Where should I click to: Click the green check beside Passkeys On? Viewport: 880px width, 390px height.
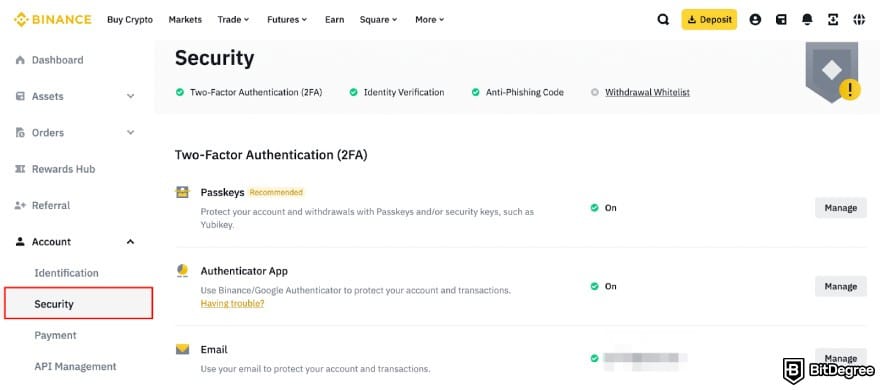tap(594, 208)
